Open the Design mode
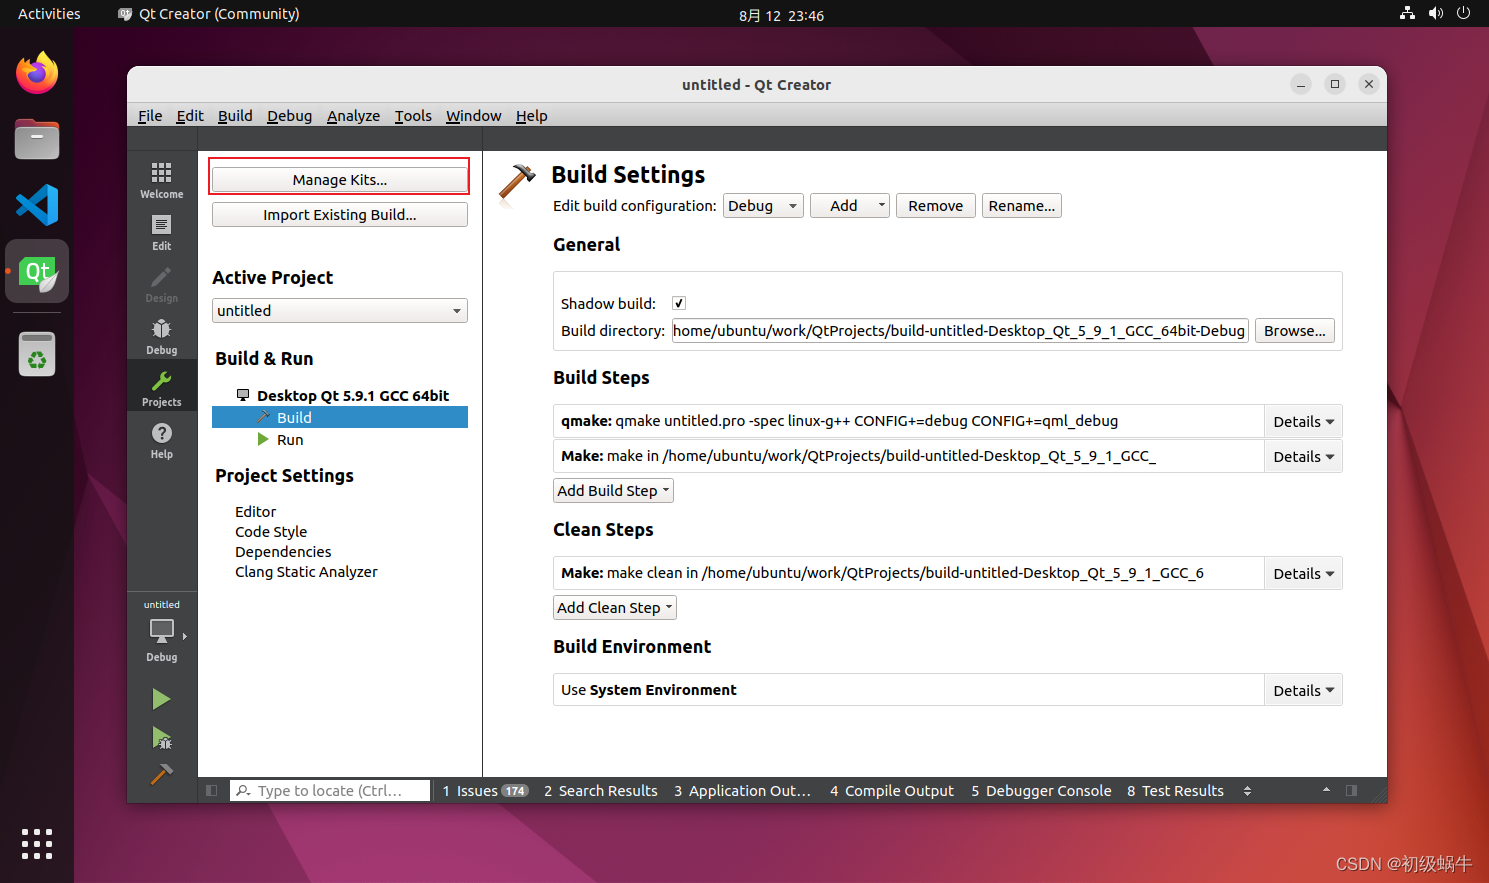The image size is (1489, 883). click(x=161, y=284)
